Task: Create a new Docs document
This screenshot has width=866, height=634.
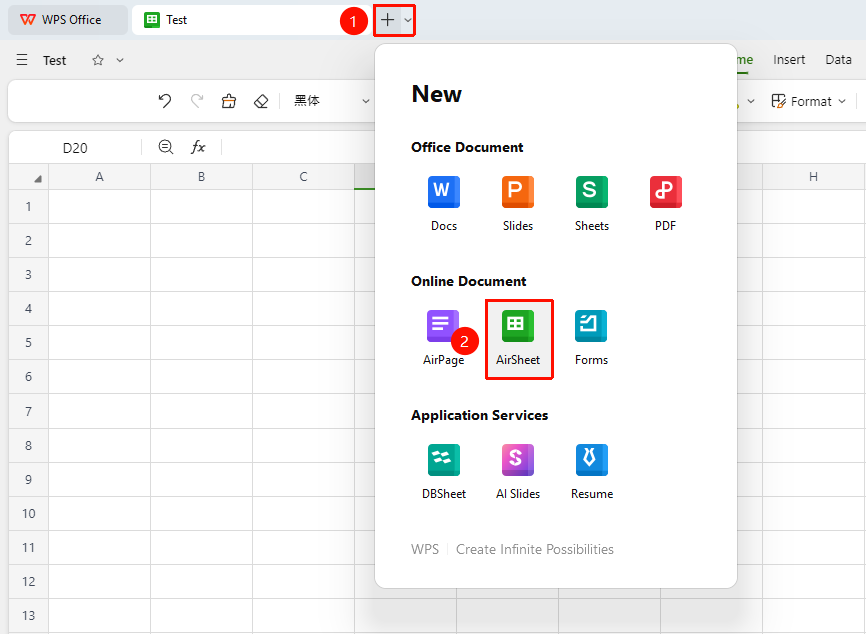Action: coord(443,203)
